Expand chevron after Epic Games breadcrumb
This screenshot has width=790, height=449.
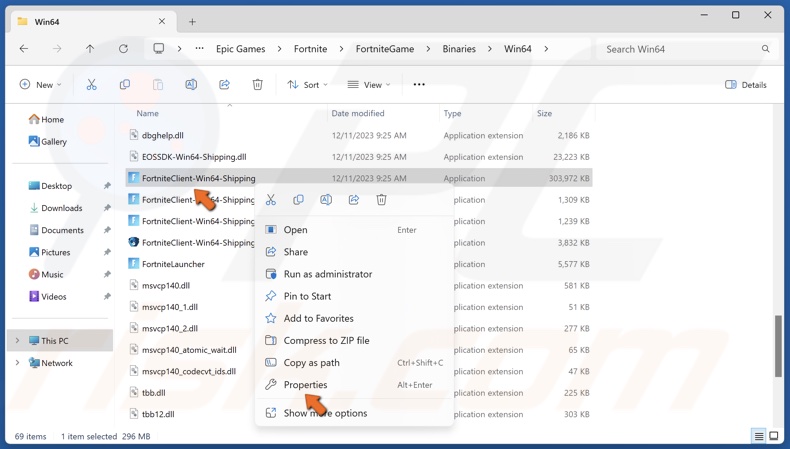click(x=280, y=49)
